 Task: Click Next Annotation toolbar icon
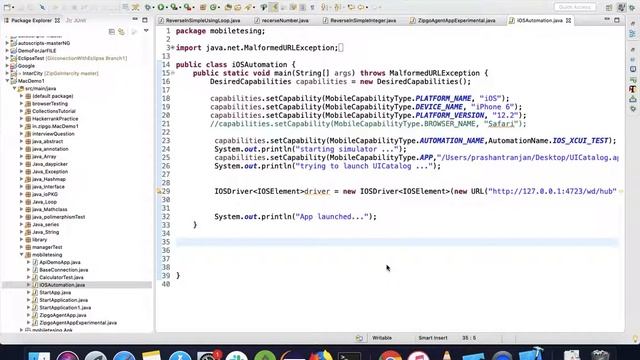click(324, 7)
